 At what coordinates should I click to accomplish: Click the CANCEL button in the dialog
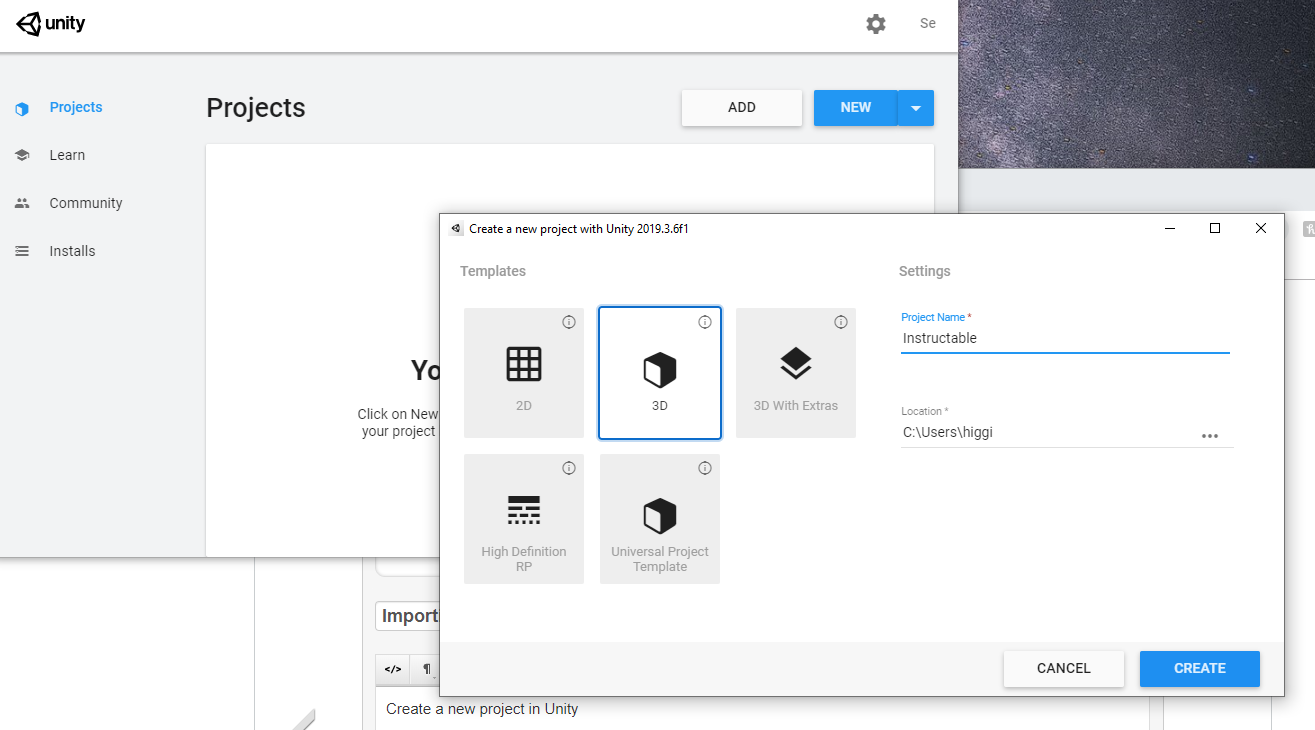1064,669
